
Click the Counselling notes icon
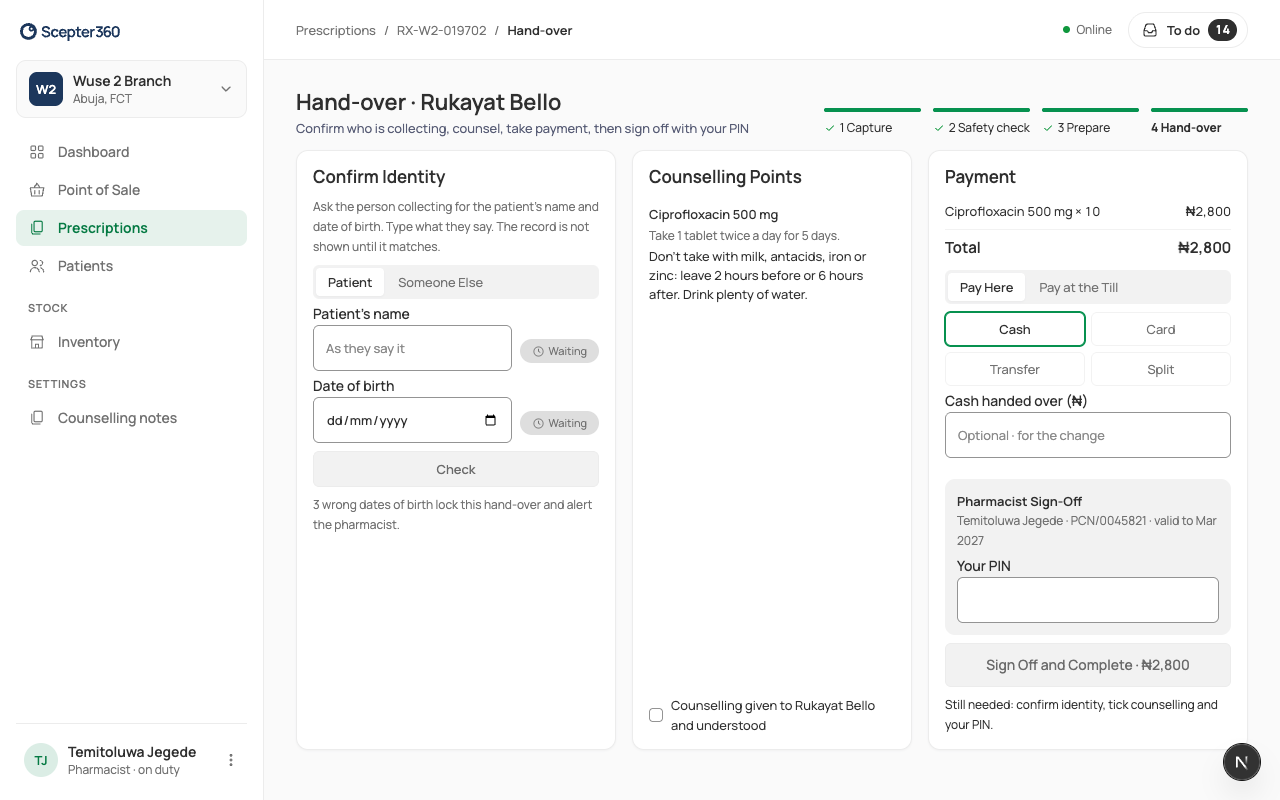tap(37, 418)
